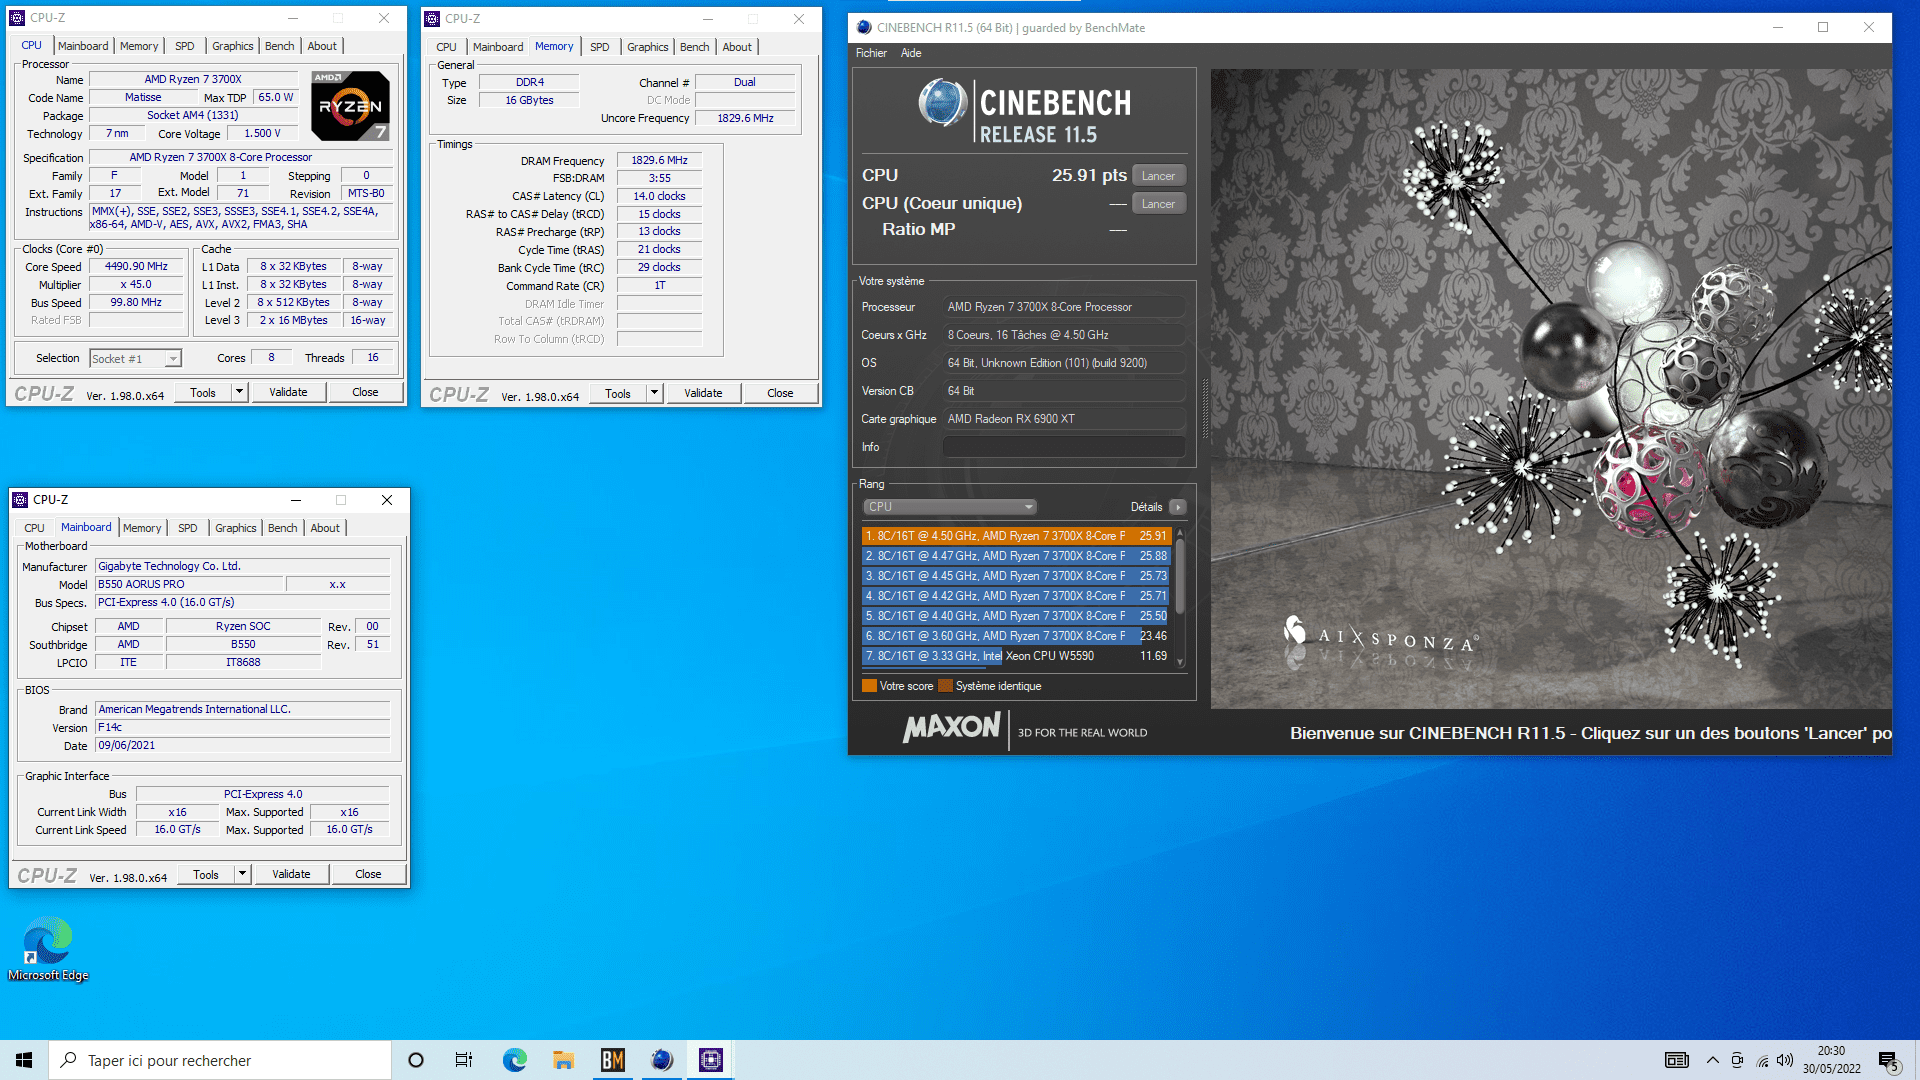Open Microsoft Edge desktop shortcut
Image resolution: width=1920 pixels, height=1080 pixels.
(48, 949)
